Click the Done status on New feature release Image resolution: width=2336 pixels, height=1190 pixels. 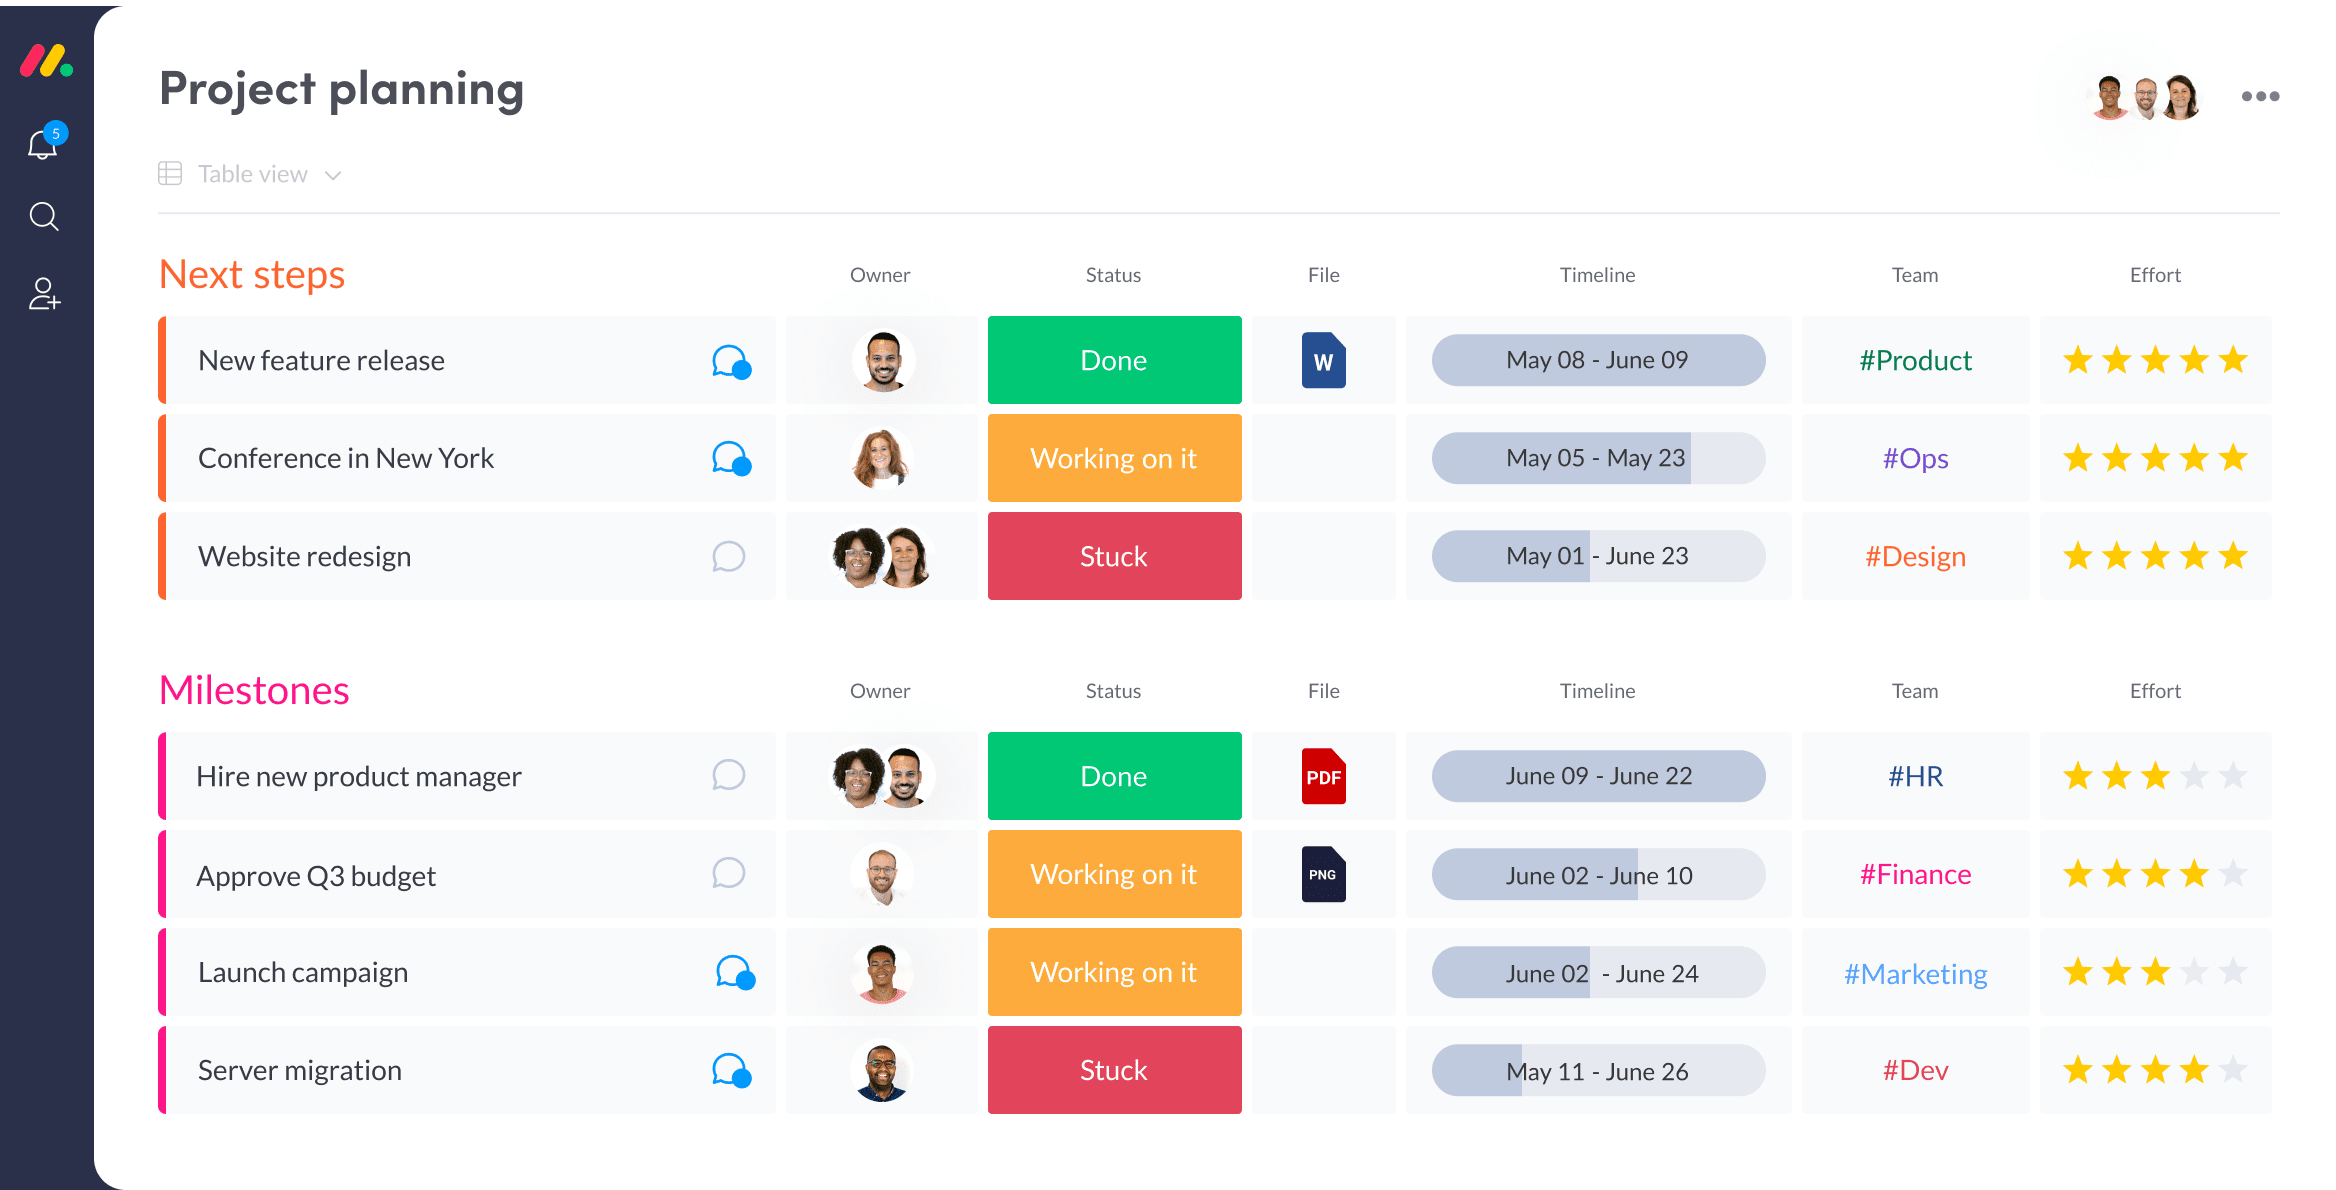click(x=1113, y=360)
